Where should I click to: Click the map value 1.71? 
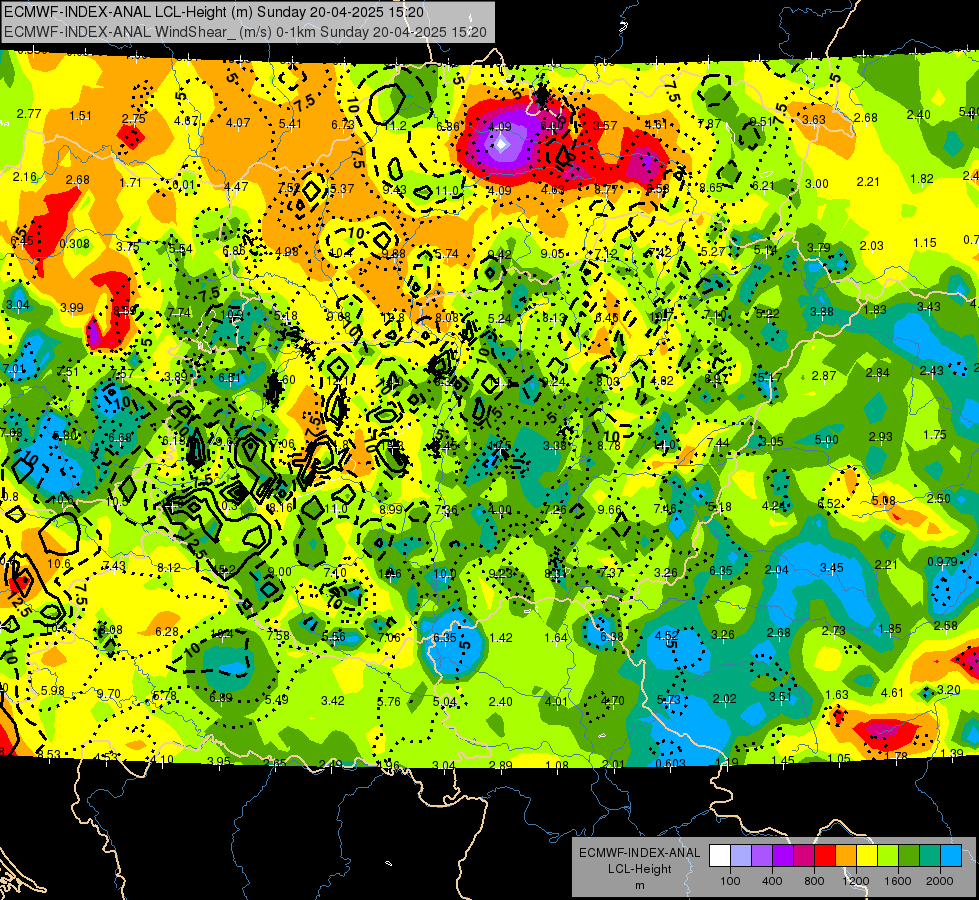click(130, 184)
